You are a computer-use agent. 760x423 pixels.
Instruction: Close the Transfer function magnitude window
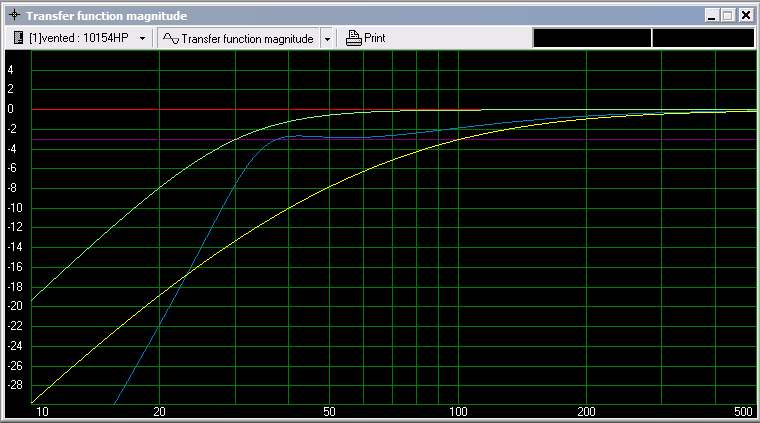[746, 16]
